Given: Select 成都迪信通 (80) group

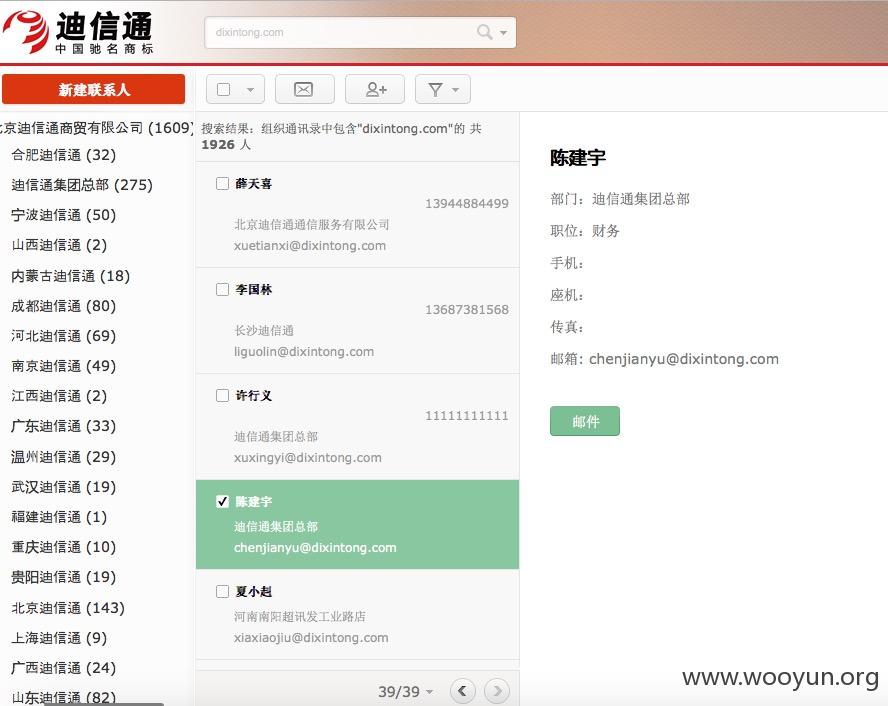Looking at the screenshot, I should click(x=63, y=306).
